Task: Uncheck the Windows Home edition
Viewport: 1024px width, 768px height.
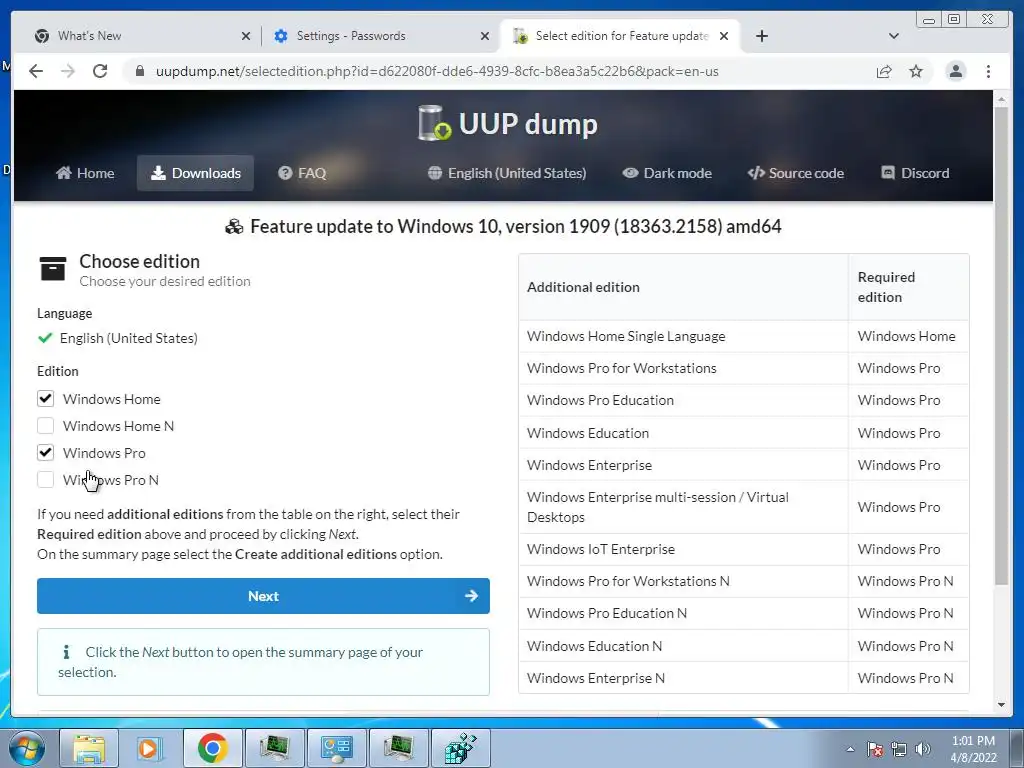Action: (x=45, y=398)
